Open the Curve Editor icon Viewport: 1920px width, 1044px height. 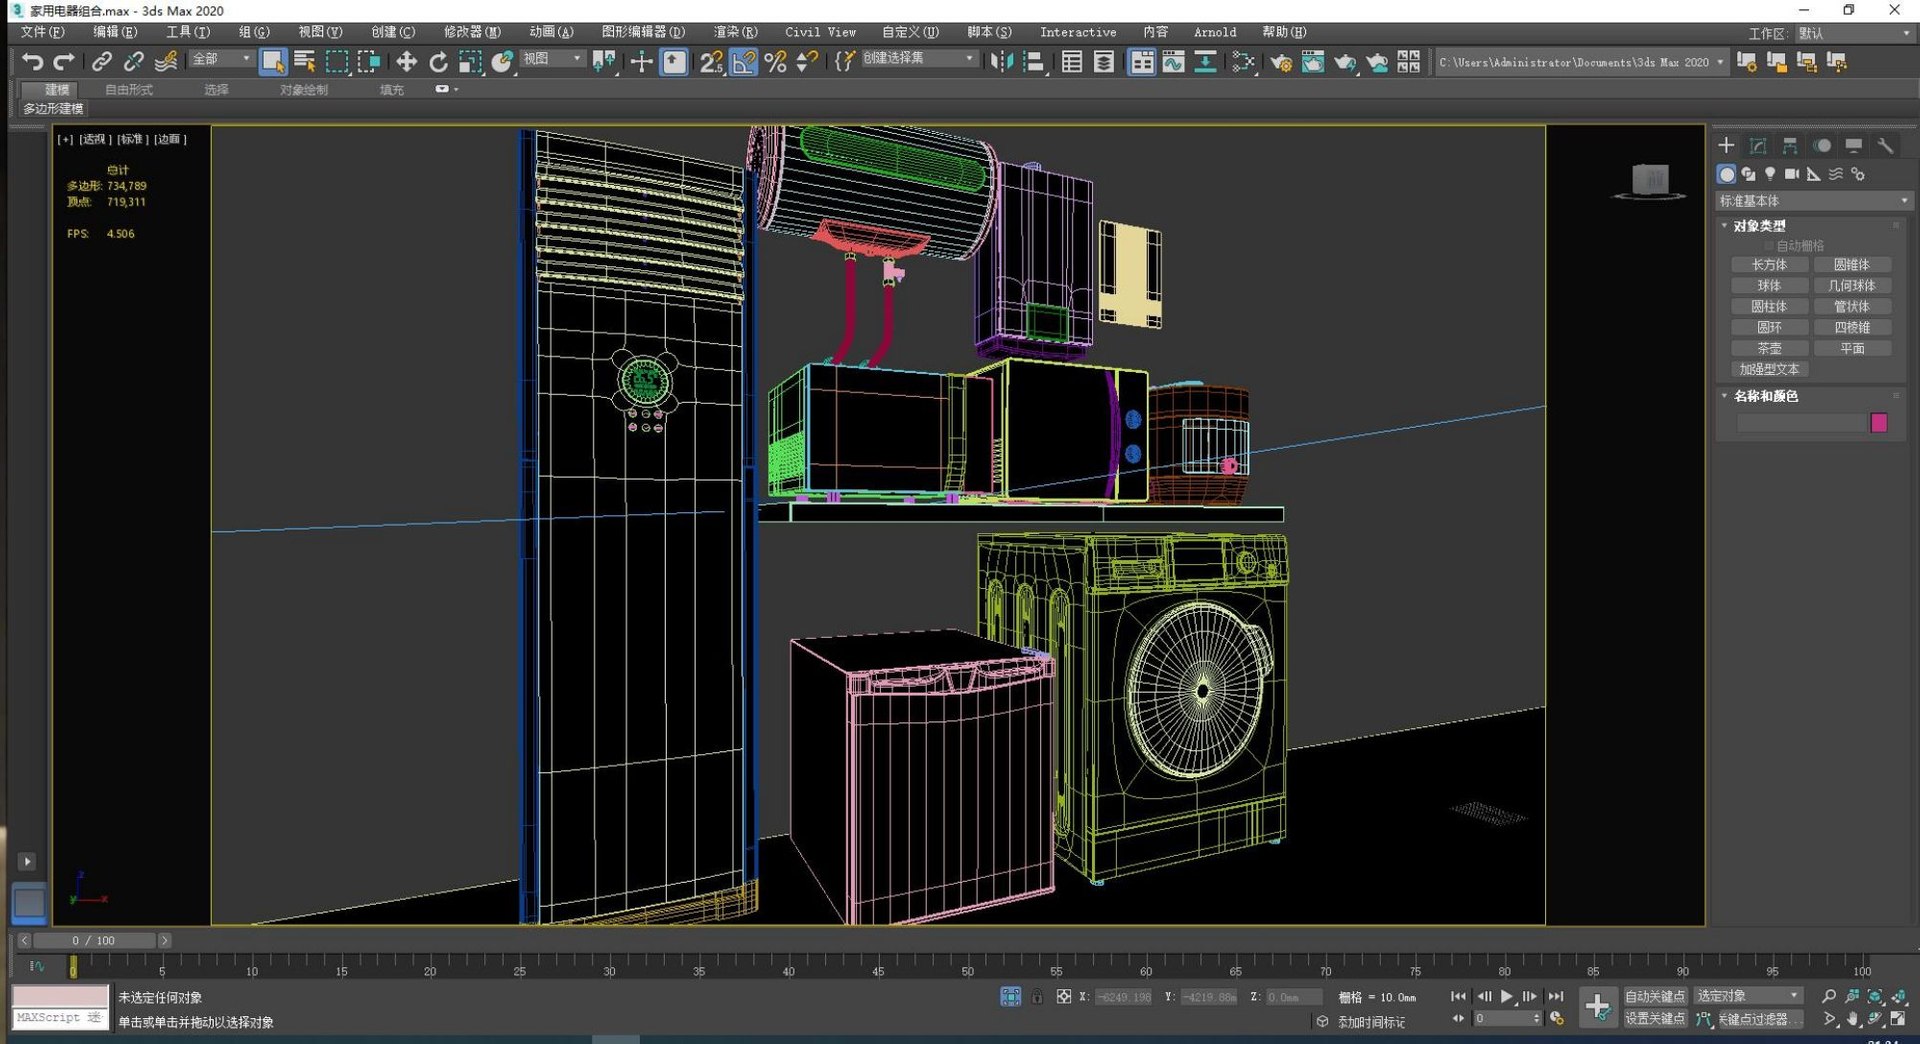[x=1173, y=62]
